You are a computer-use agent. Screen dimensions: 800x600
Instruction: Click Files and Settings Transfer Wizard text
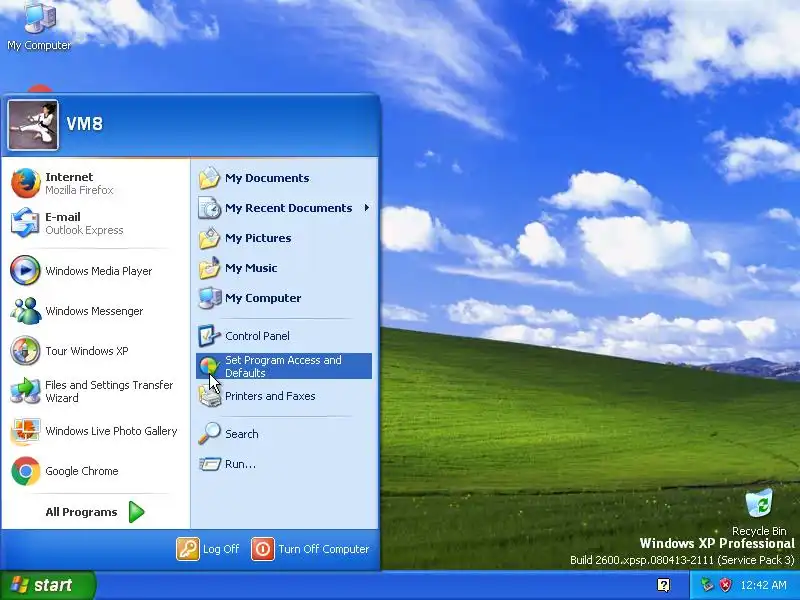[x=109, y=391]
